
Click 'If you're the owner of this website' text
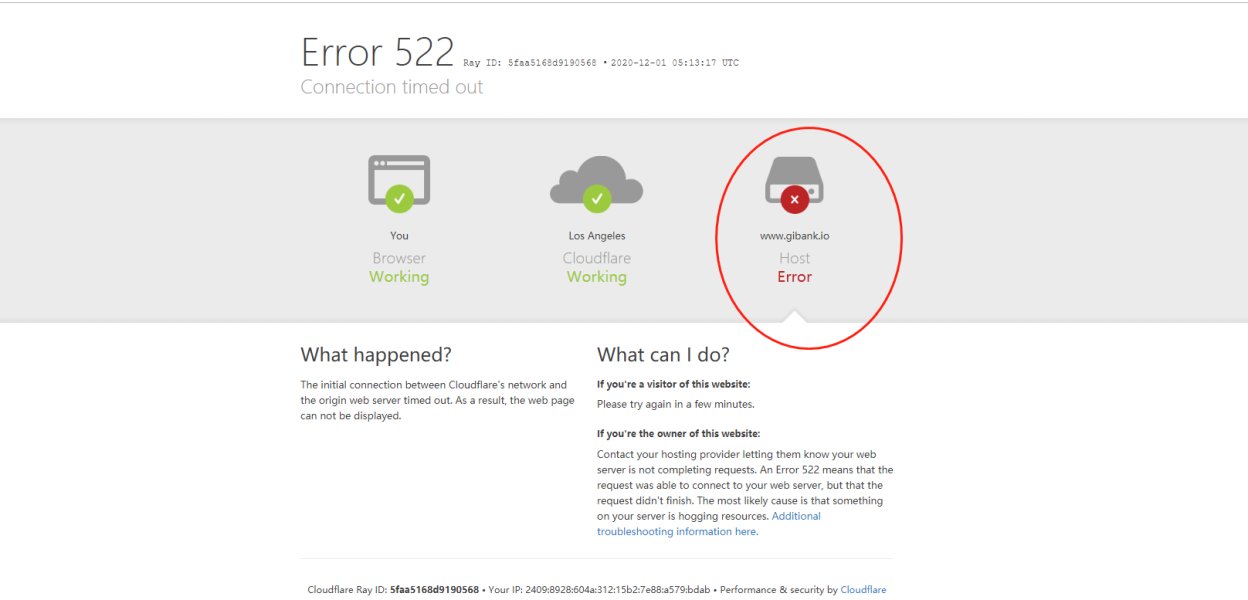click(x=678, y=434)
